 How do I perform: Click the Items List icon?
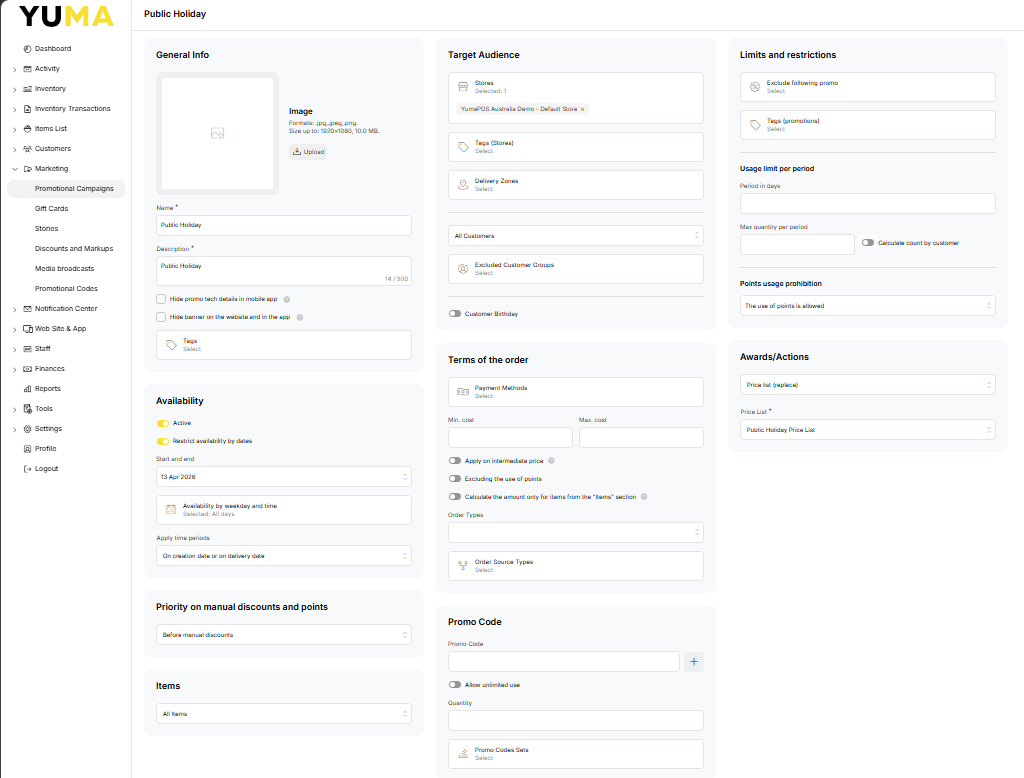coord(27,129)
